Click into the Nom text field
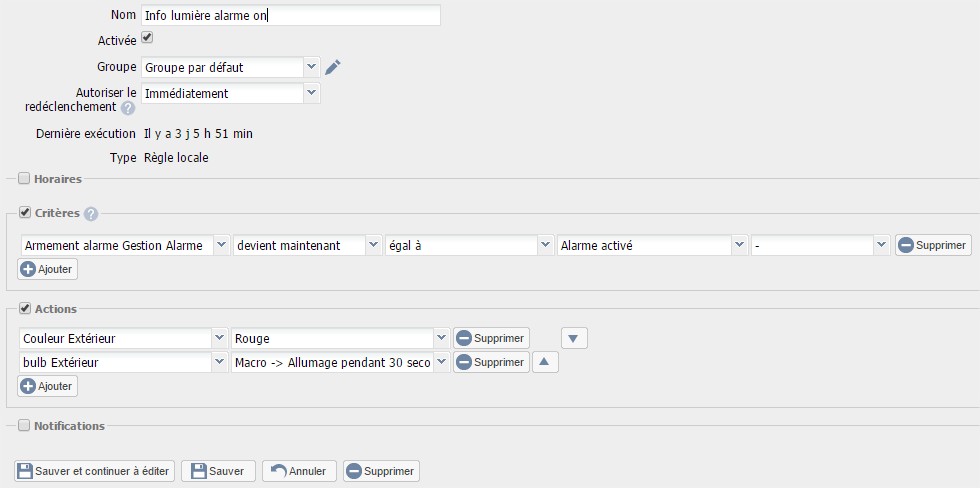980x488 pixels. [291, 15]
